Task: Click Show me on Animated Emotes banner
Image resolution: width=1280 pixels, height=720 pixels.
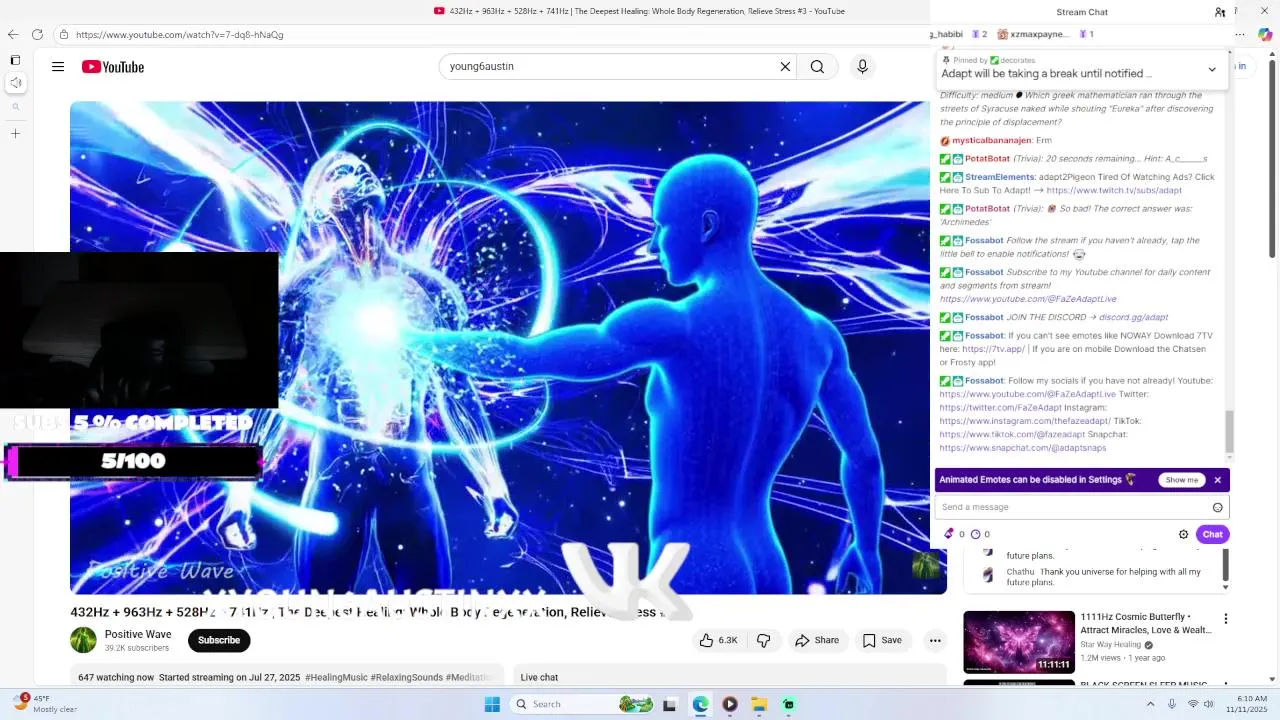Action: (x=1181, y=480)
